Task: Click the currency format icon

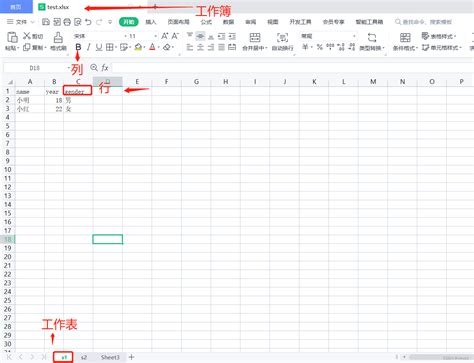Action: point(305,47)
